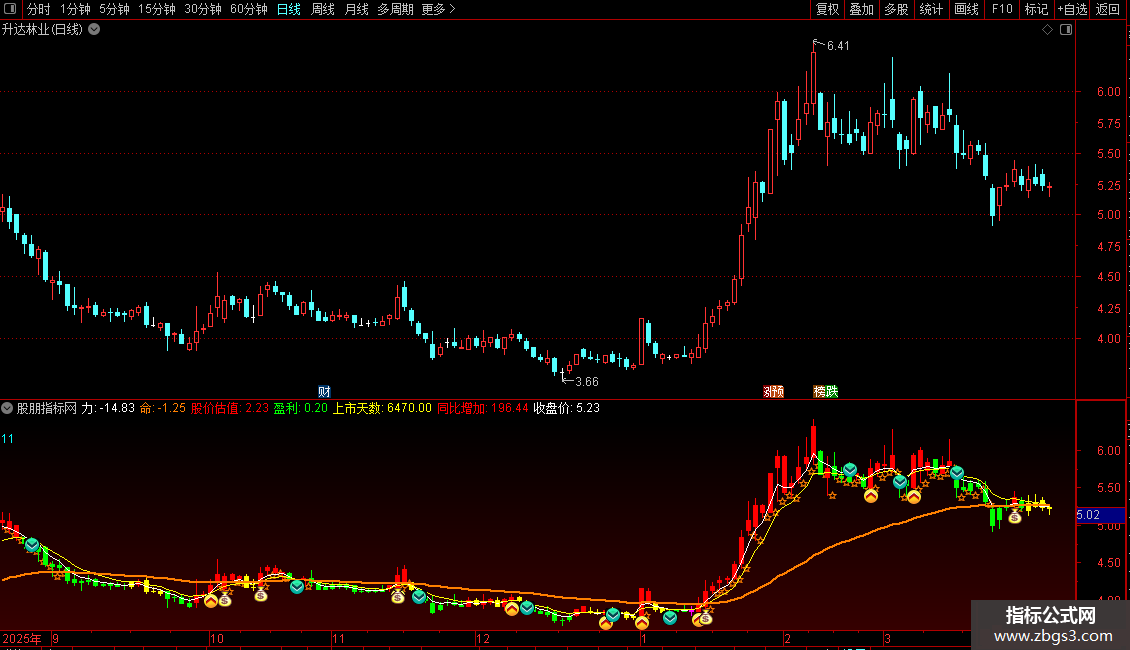Open 多周期 multi-period view
This screenshot has height=650, width=1130.
[396, 9]
